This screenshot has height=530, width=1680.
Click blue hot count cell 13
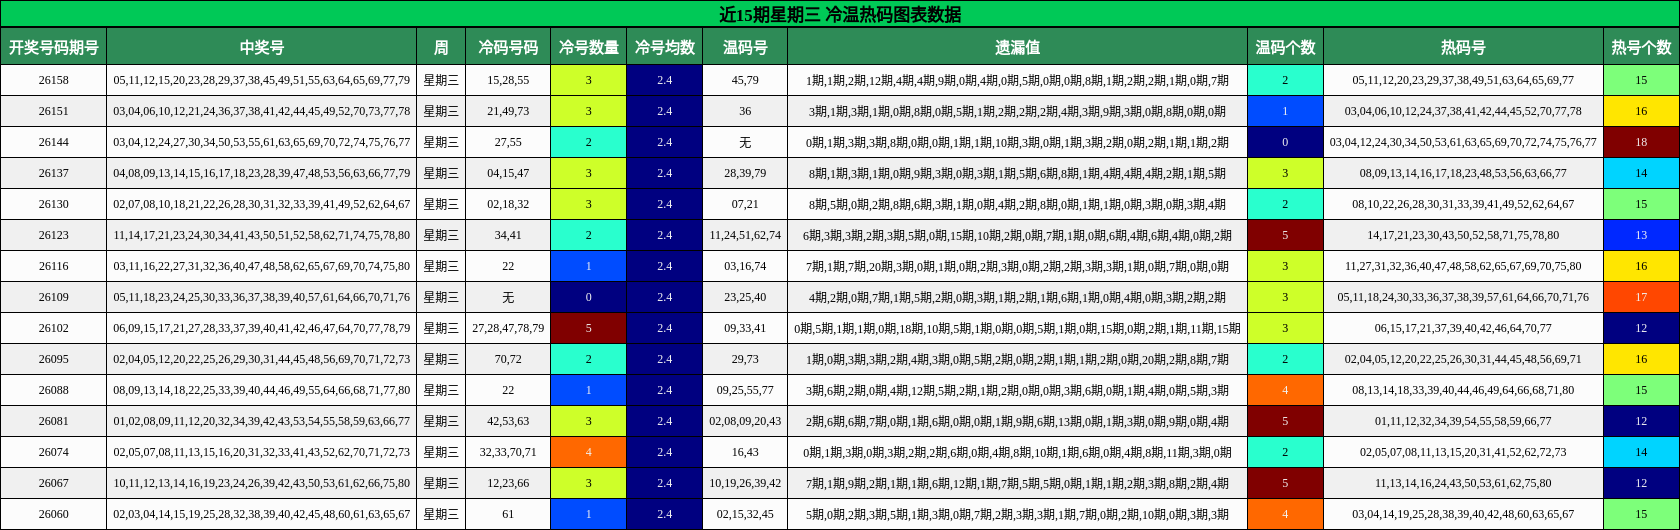click(1641, 235)
